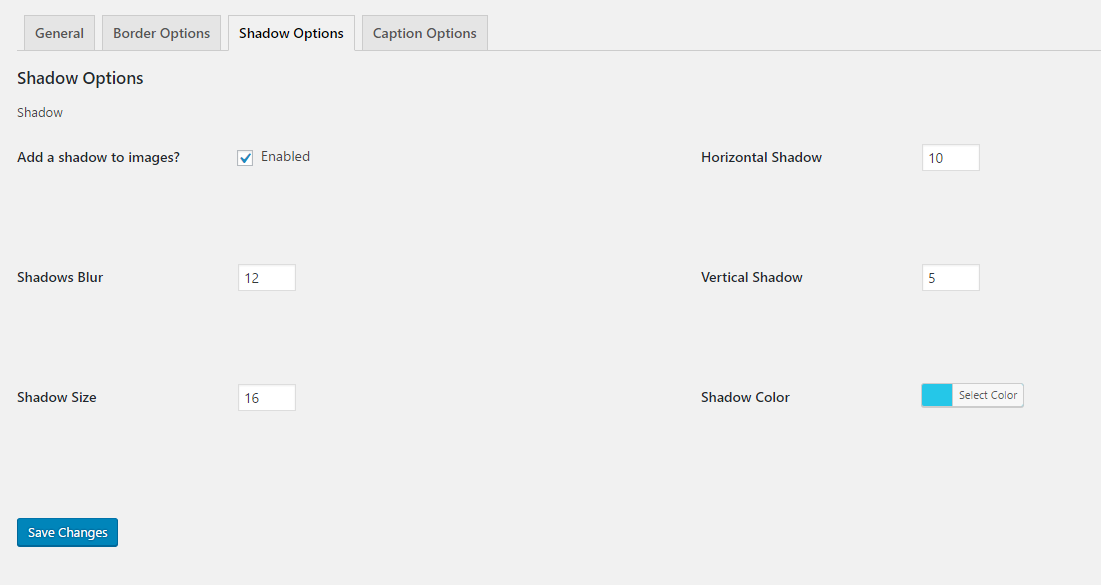Click into the Shadows Blur field
Viewport: 1101px width, 585px height.
266,278
